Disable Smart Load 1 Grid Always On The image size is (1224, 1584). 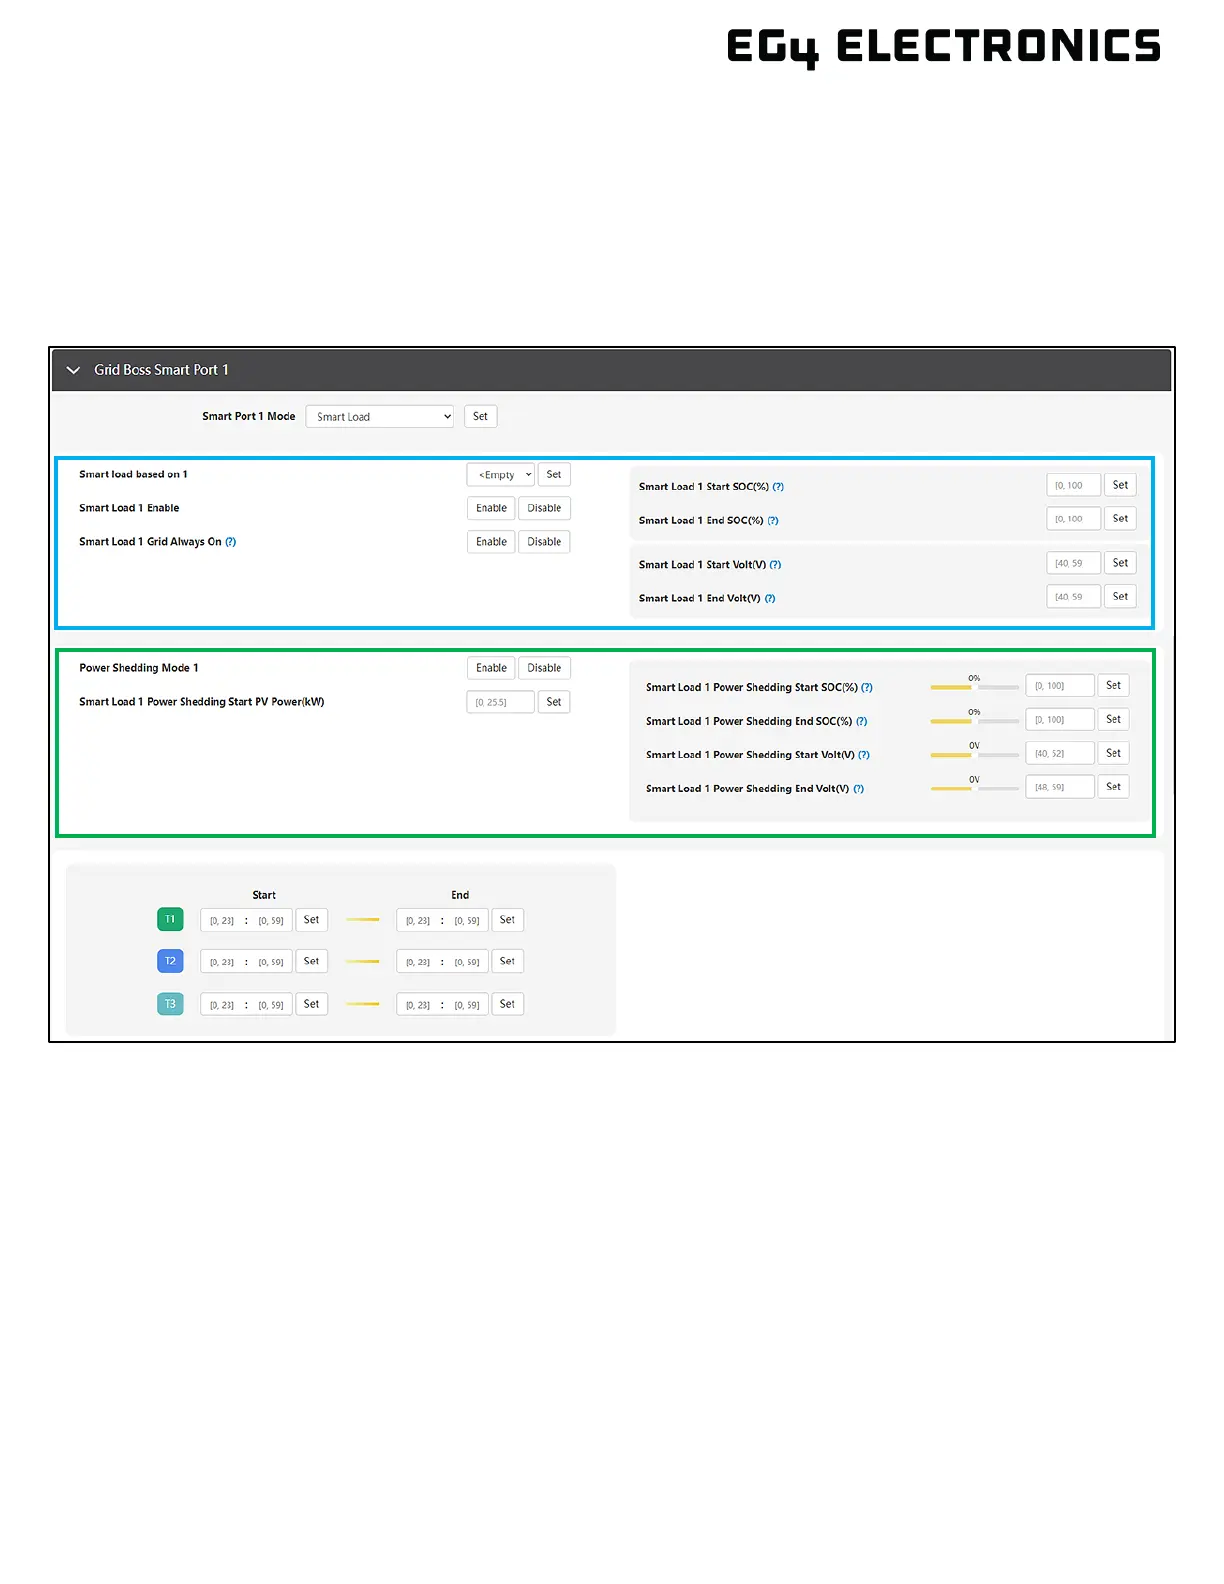[544, 542]
